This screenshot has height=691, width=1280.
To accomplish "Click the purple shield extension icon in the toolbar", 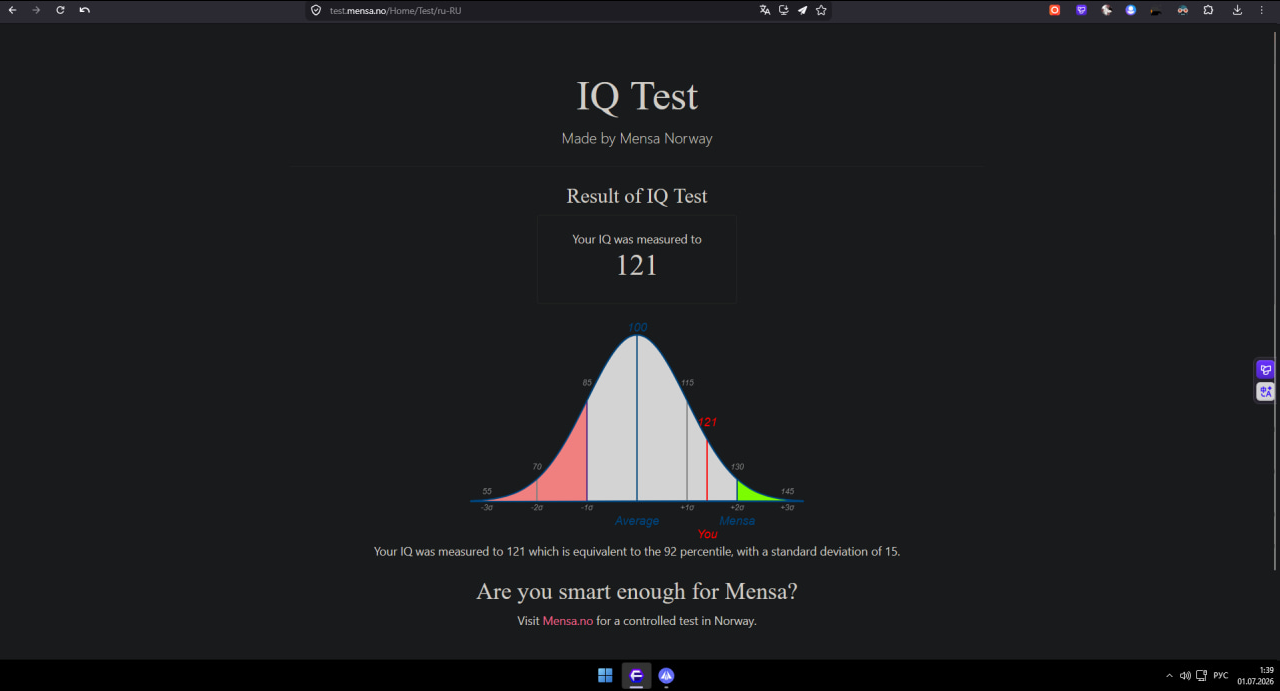I will click(1081, 10).
